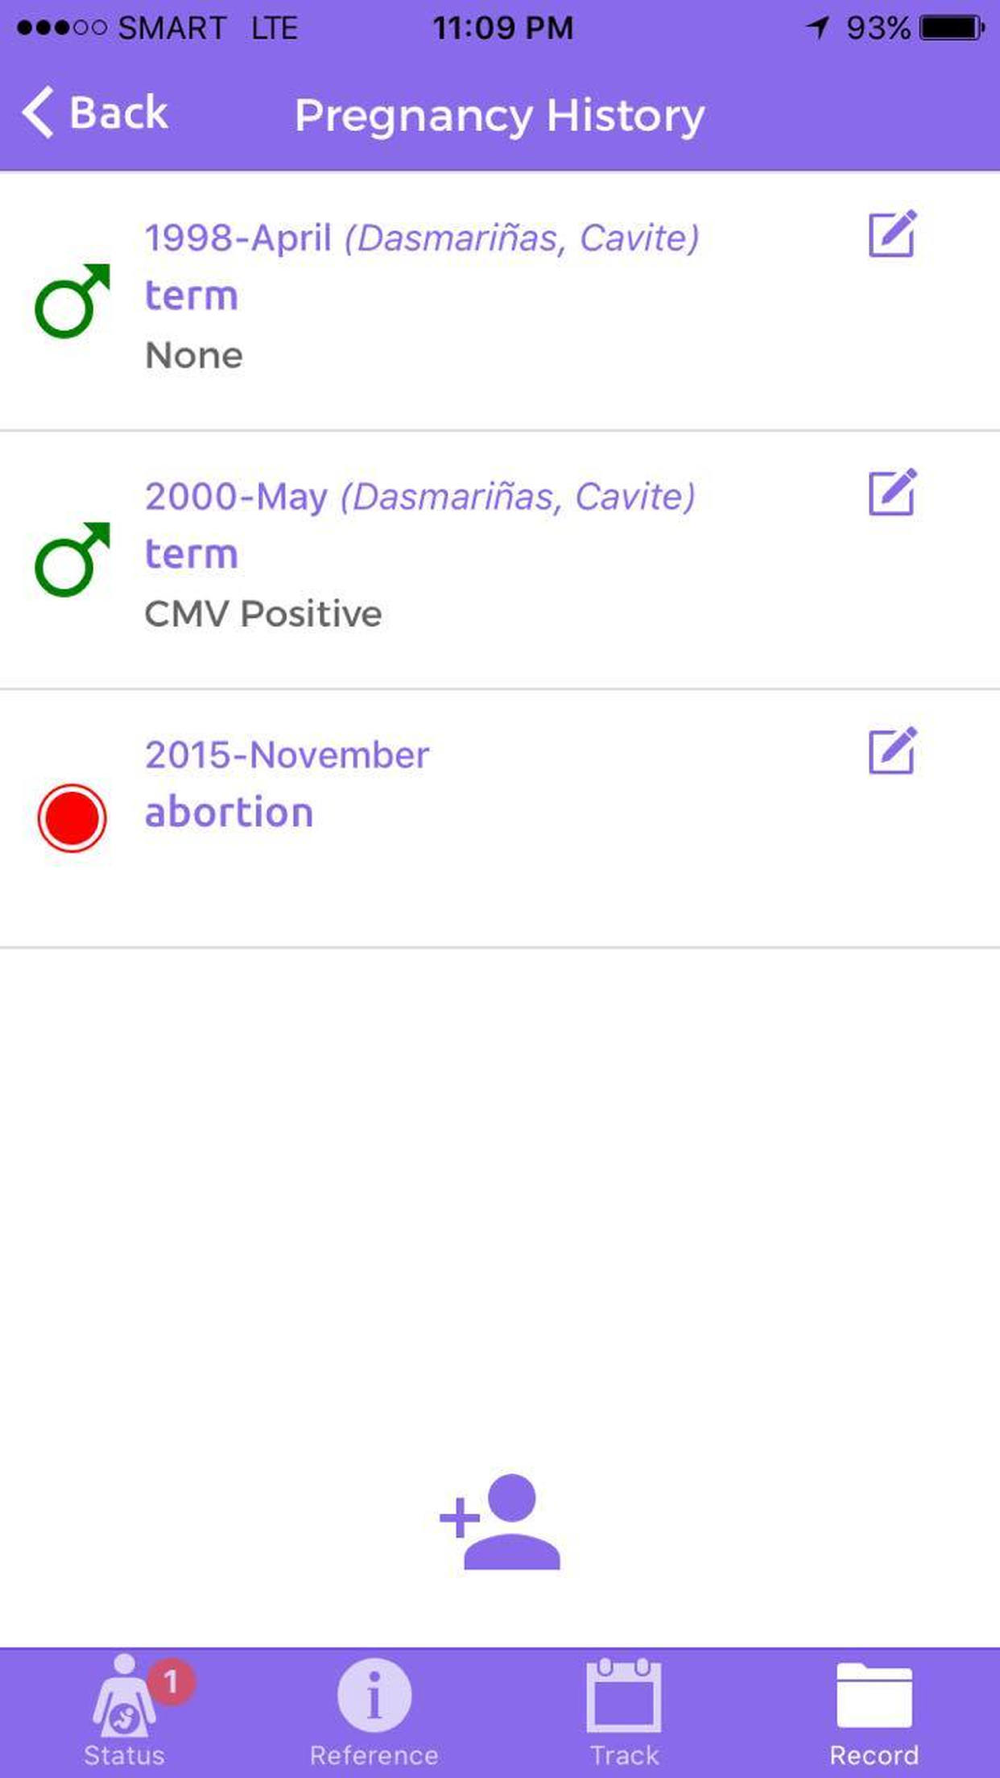
Task: Select the Record tab
Action: 874,1712
